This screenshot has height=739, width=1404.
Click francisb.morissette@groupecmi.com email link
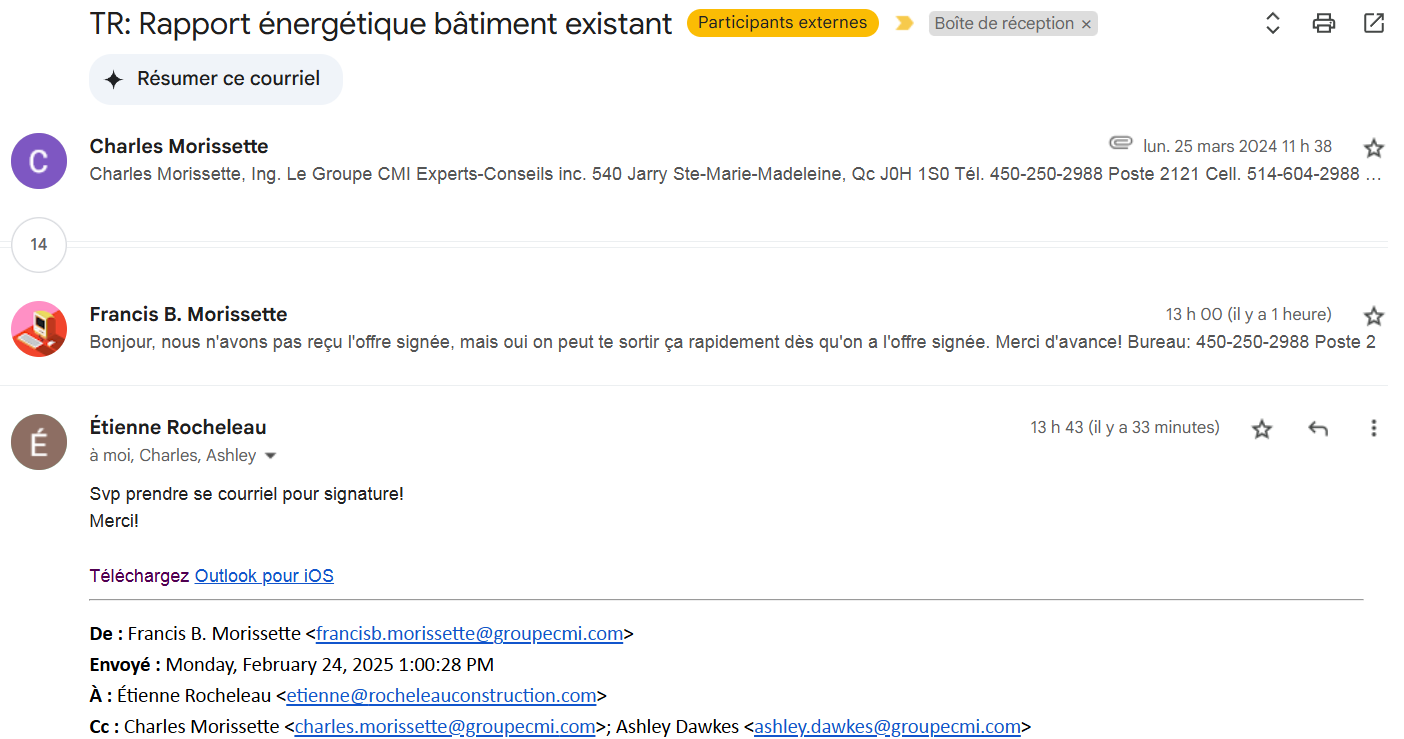pos(469,634)
